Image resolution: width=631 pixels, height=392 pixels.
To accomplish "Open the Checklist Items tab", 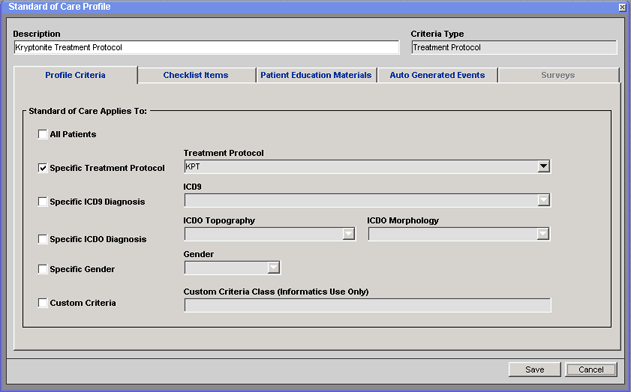I will (196, 75).
